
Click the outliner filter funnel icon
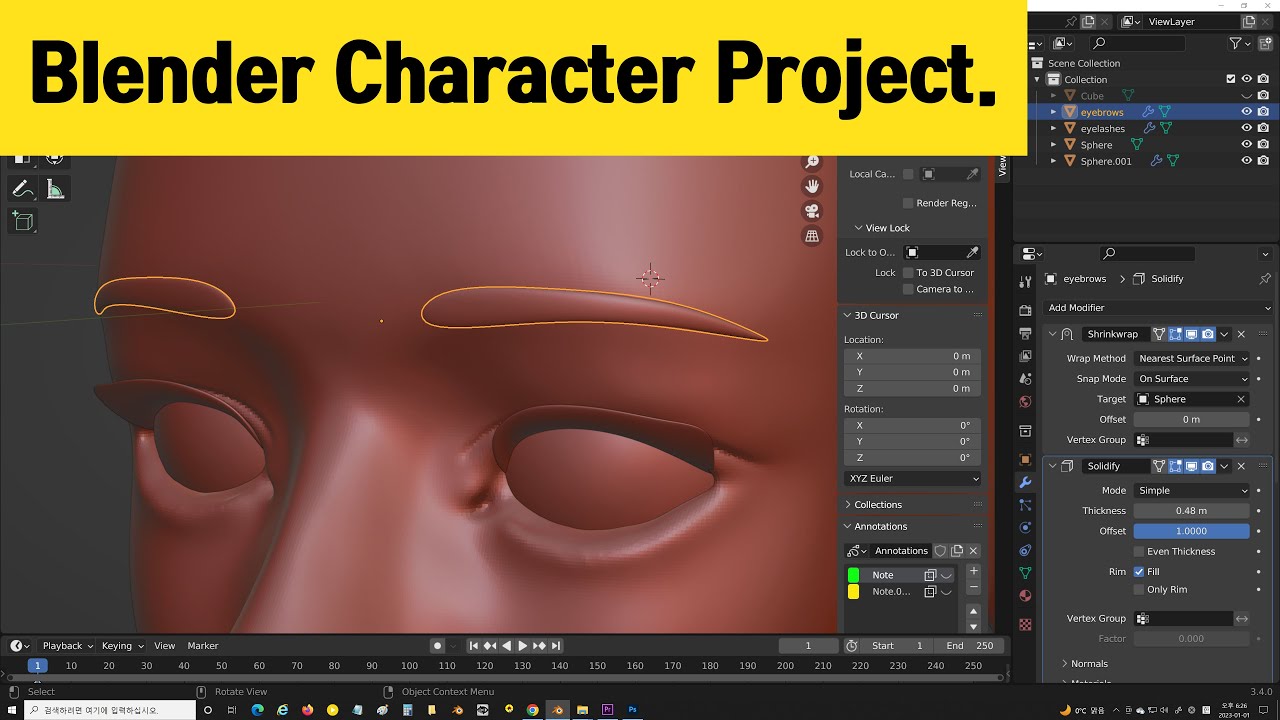tap(1236, 44)
